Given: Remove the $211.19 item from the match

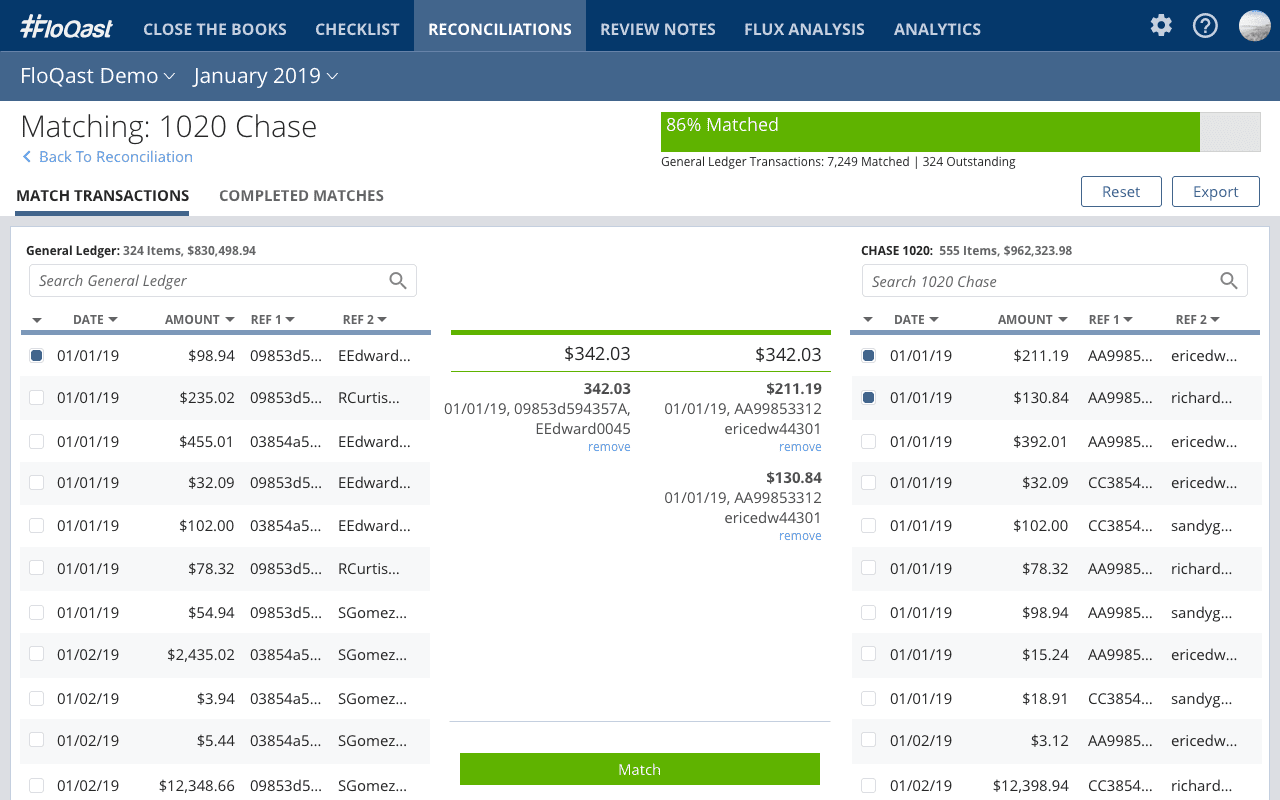Looking at the screenshot, I should click(x=800, y=446).
